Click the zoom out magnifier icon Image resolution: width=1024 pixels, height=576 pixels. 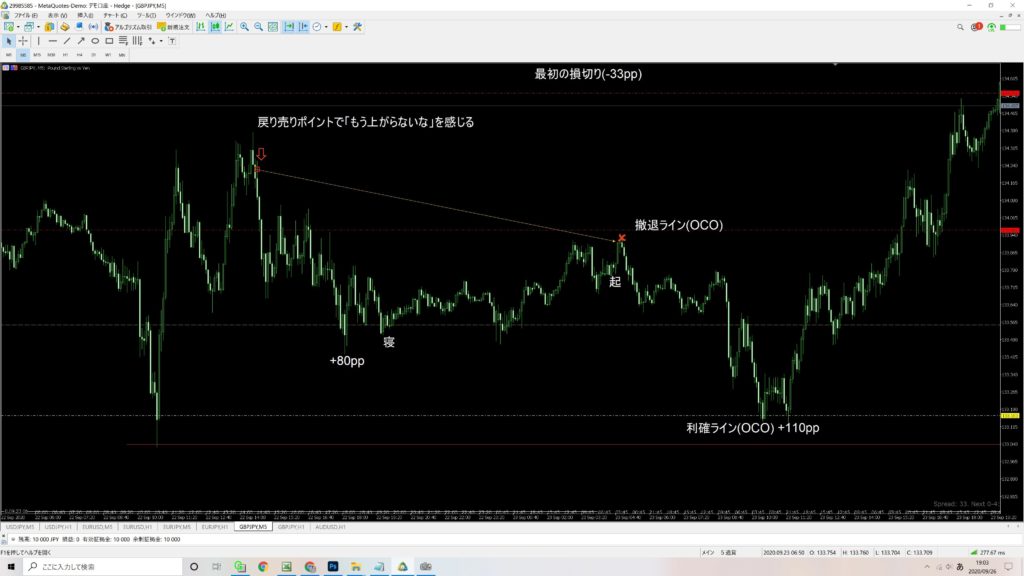(259, 27)
